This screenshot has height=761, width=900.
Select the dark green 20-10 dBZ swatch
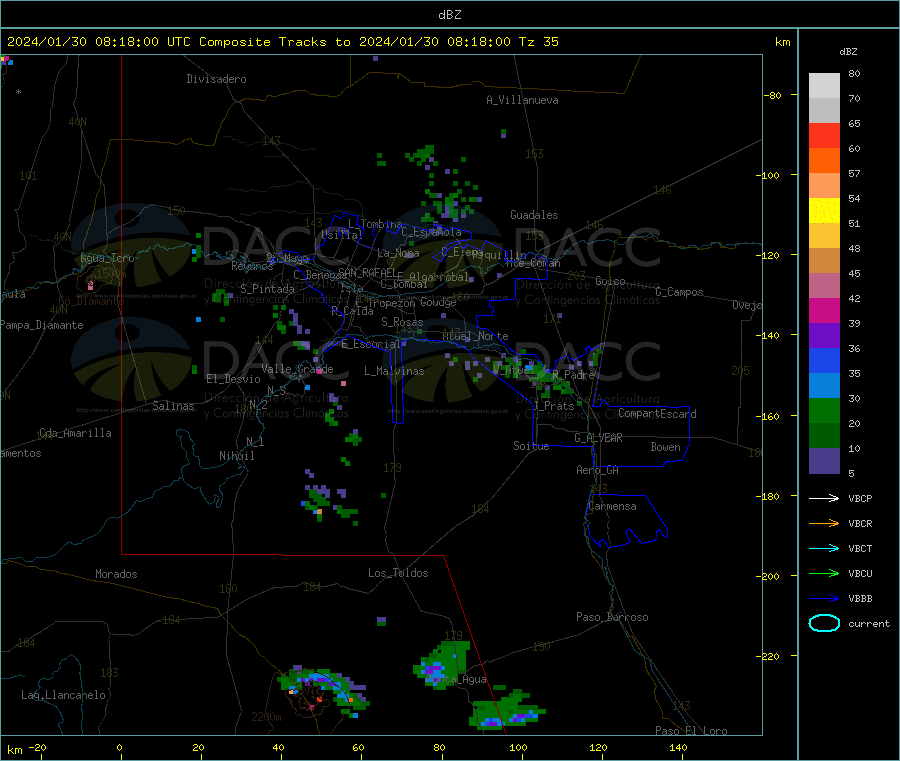[824, 436]
